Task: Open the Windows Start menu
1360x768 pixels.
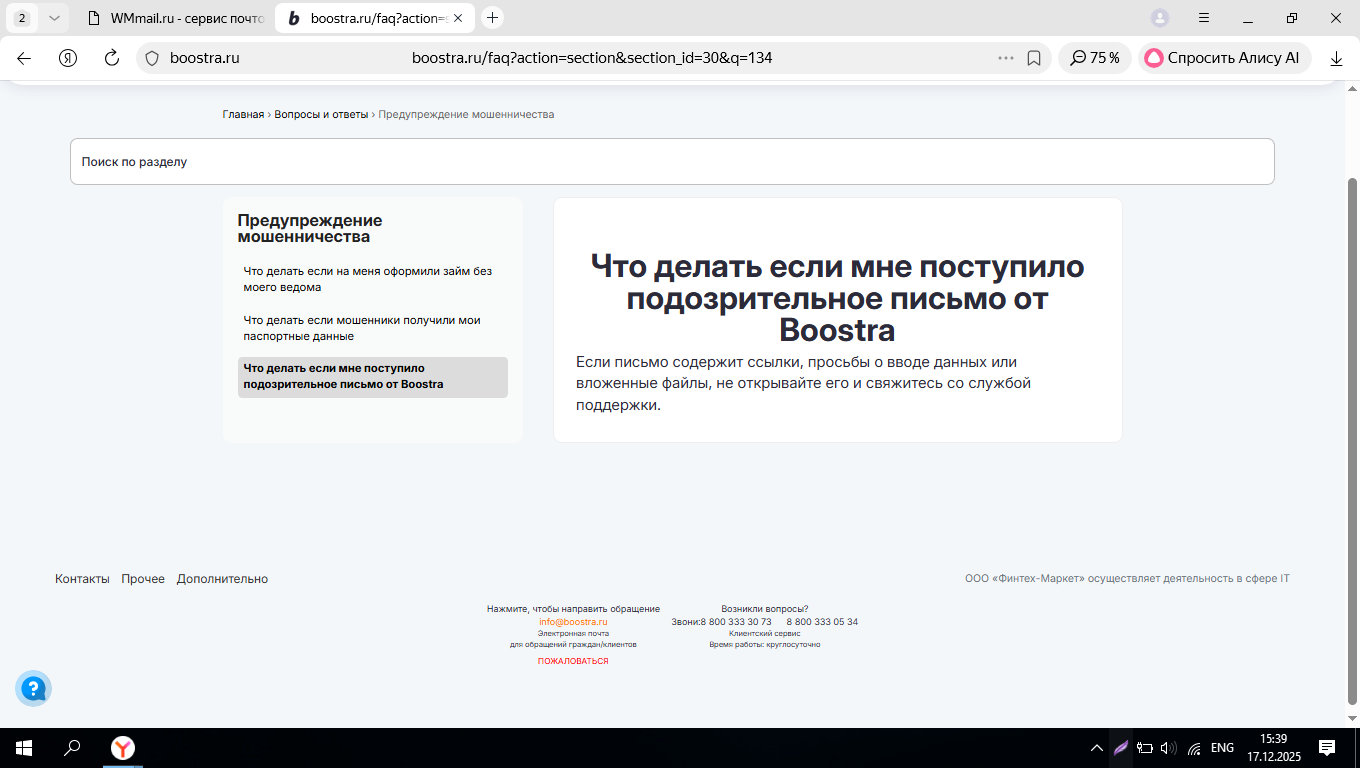Action: pos(23,747)
